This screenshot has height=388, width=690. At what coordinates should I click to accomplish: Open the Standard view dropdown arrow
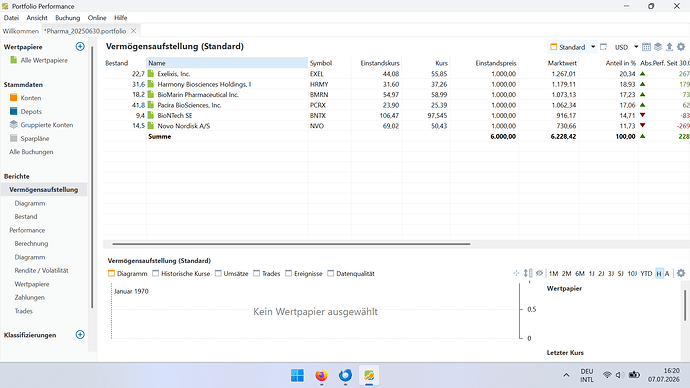point(593,47)
